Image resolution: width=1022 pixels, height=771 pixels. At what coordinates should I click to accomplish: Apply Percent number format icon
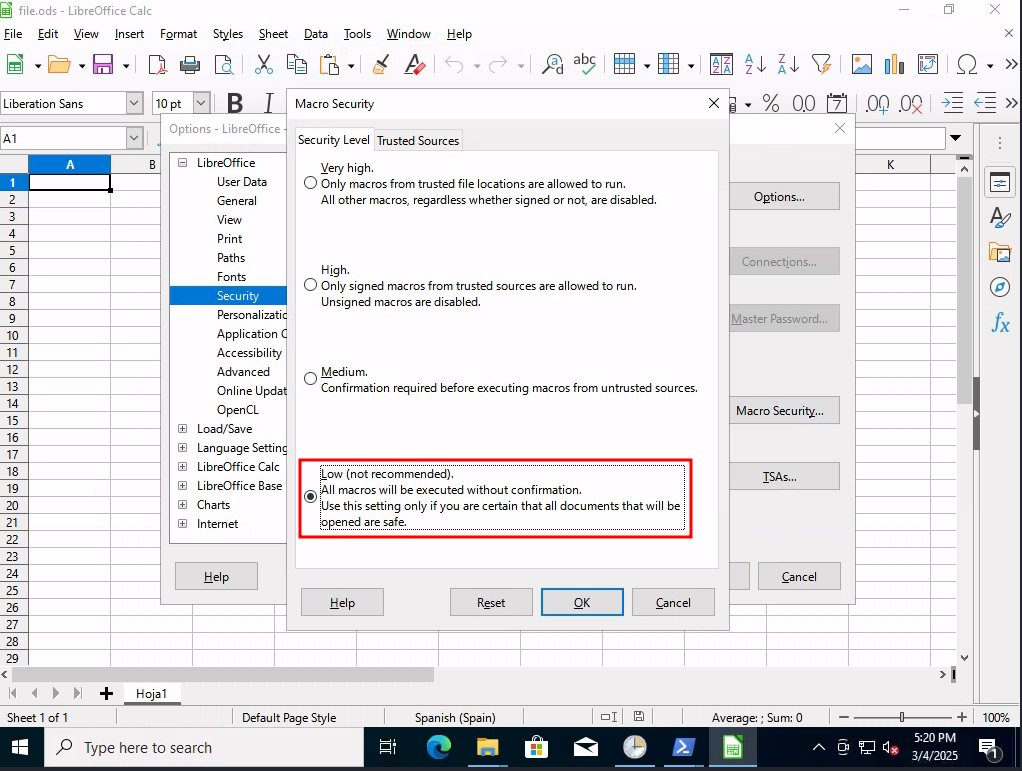771,103
